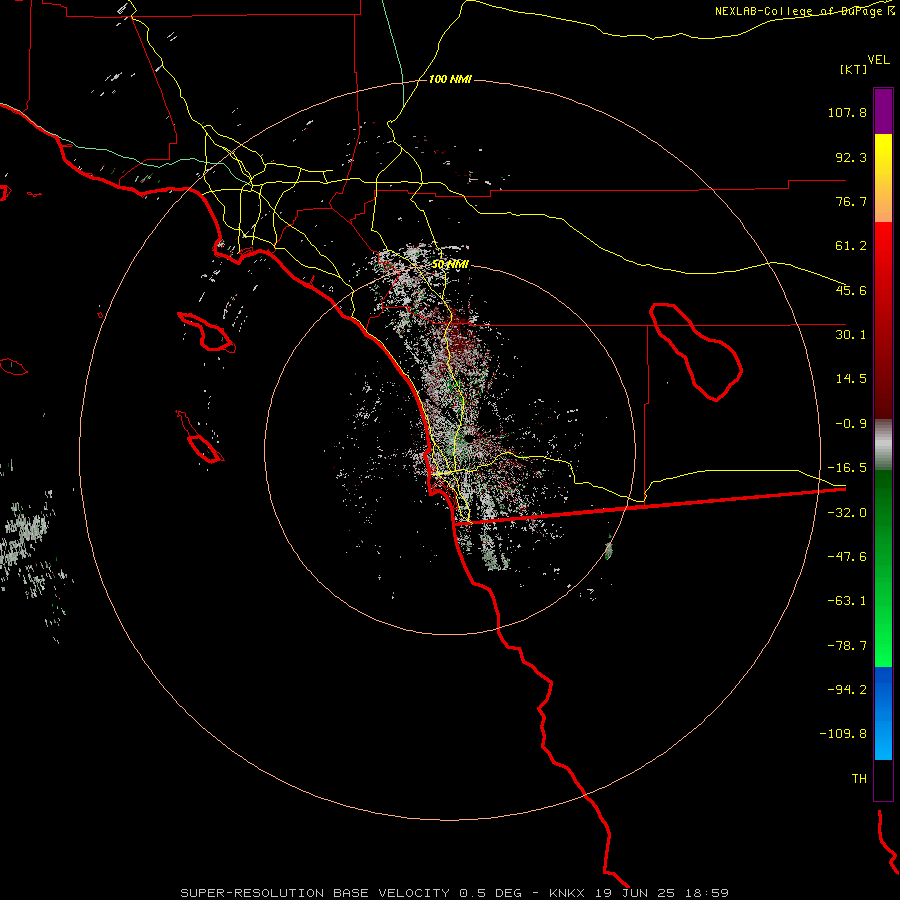Select the -32.0 scale value

point(847,513)
